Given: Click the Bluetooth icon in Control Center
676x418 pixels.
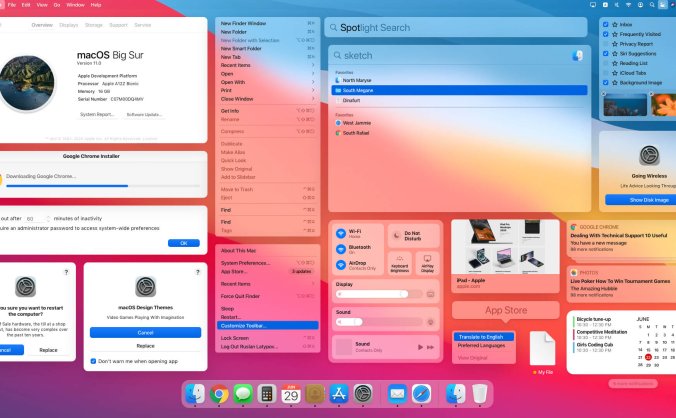Looking at the screenshot, I should tap(340, 249).
